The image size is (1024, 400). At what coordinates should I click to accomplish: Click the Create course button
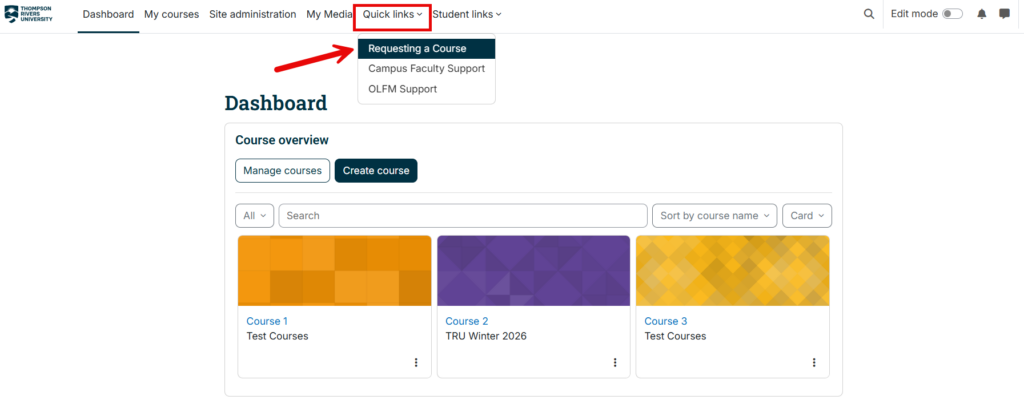tap(376, 171)
